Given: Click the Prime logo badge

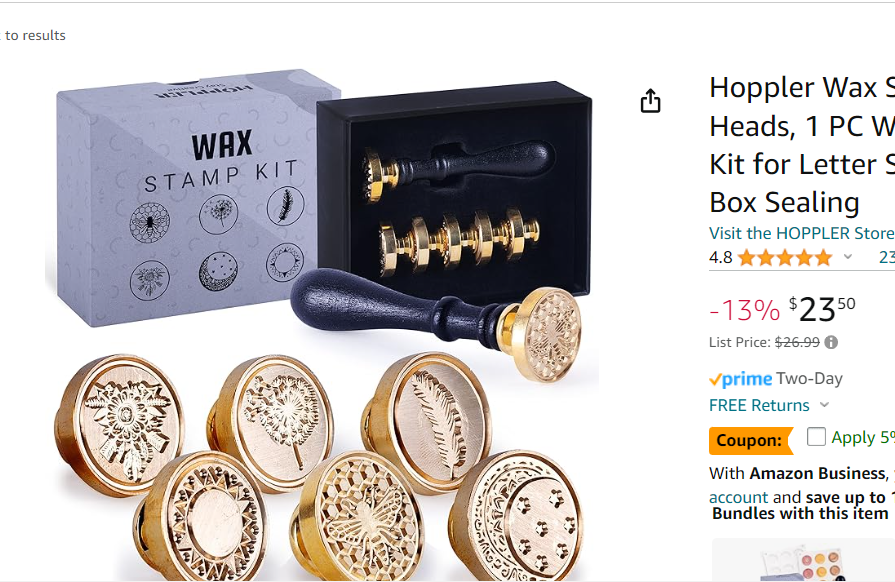Looking at the screenshot, I should 740,379.
